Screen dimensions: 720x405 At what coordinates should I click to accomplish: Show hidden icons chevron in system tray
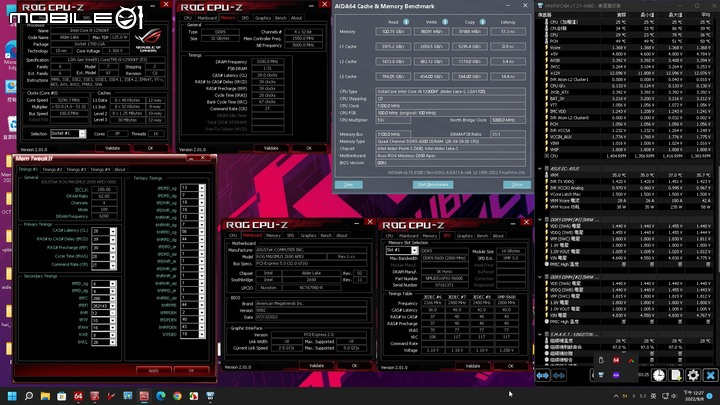point(616,396)
